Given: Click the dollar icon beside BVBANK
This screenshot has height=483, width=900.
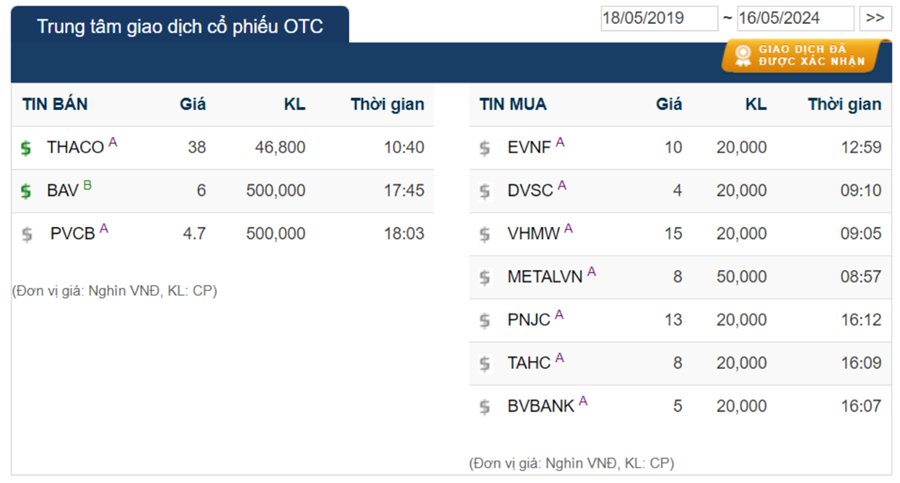Looking at the screenshot, I should 485,406.
